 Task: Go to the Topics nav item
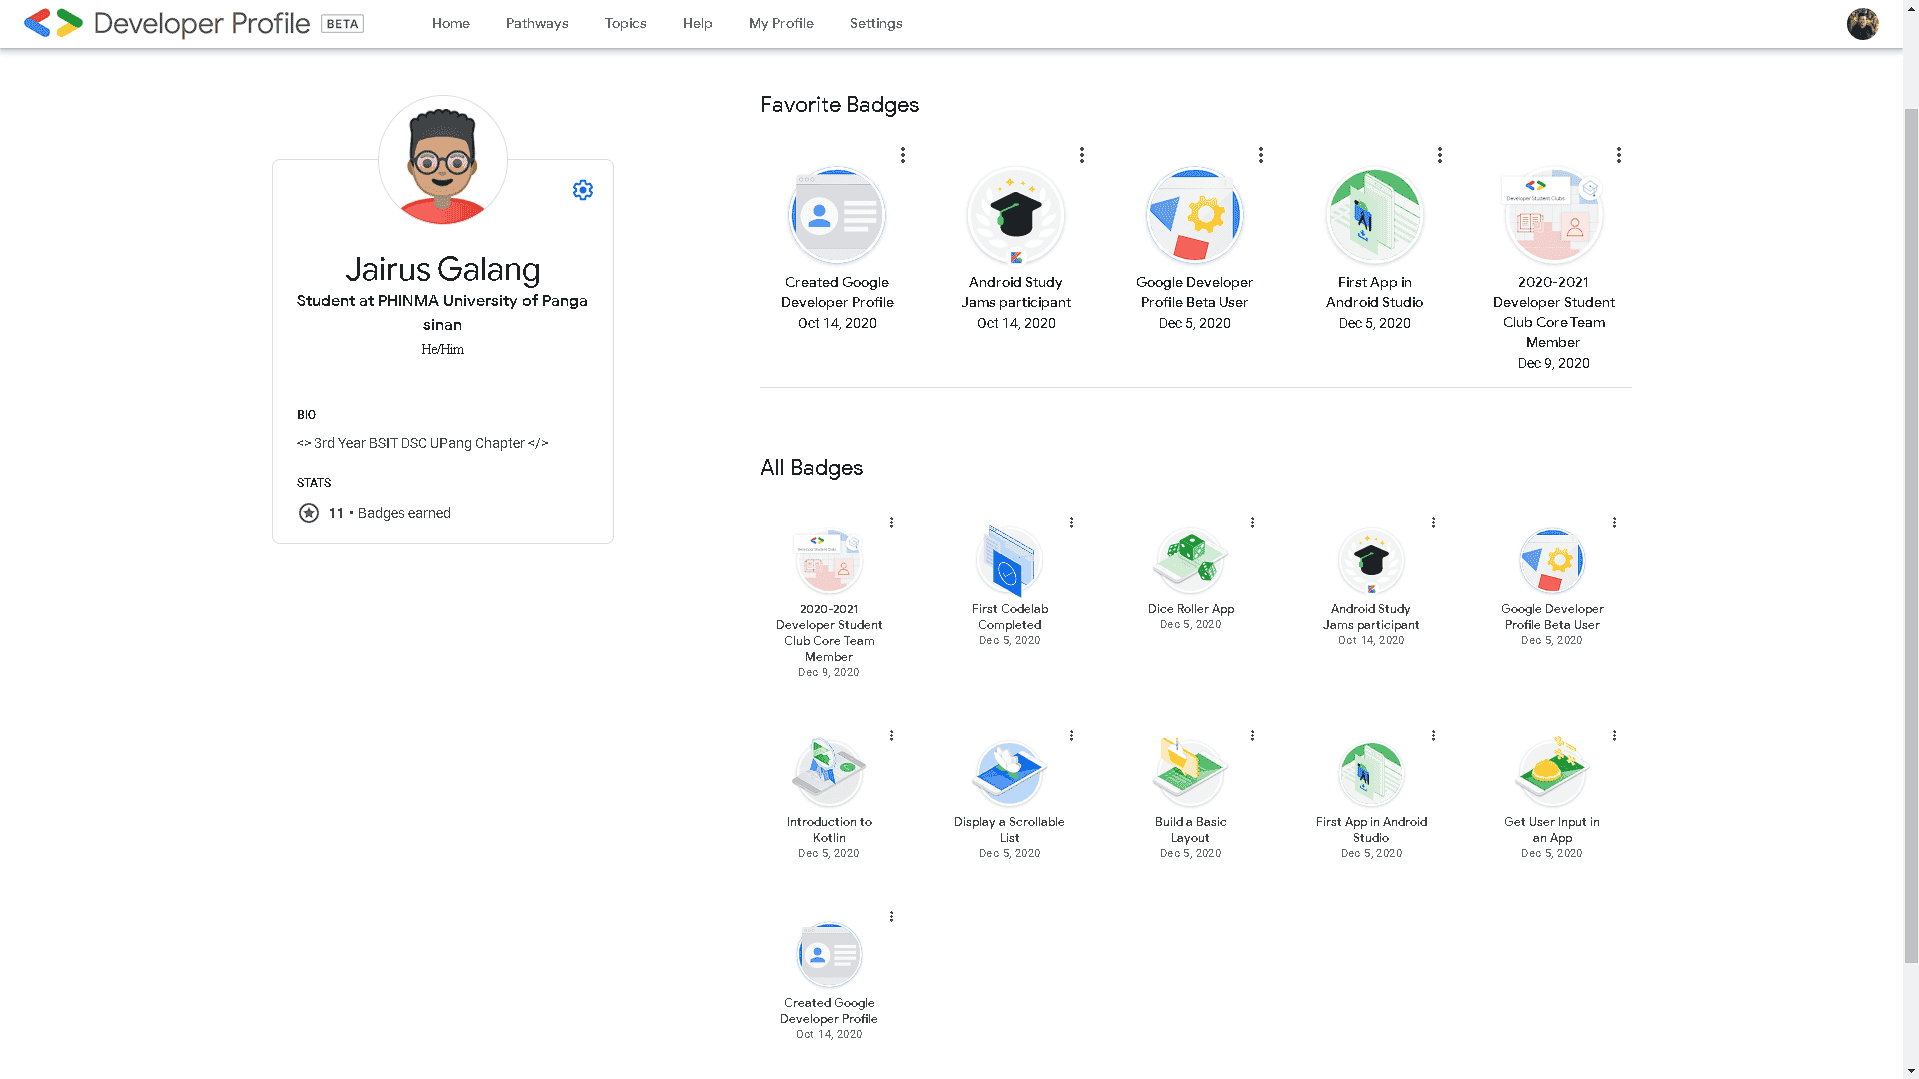click(625, 23)
